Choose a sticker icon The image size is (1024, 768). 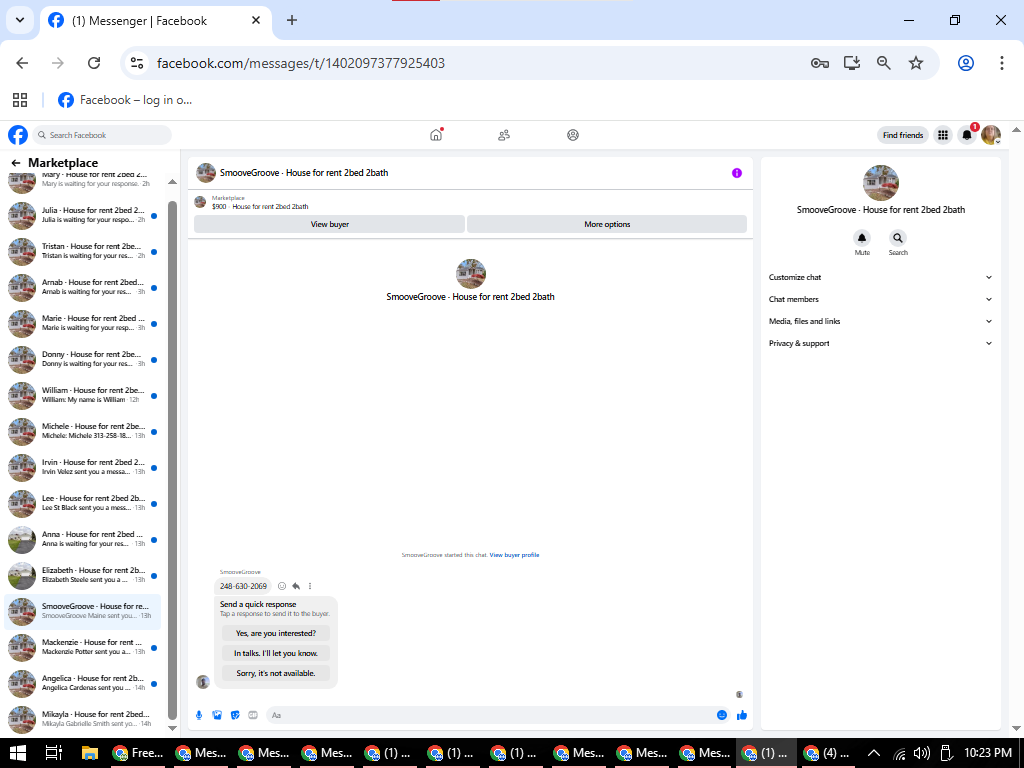(235, 715)
